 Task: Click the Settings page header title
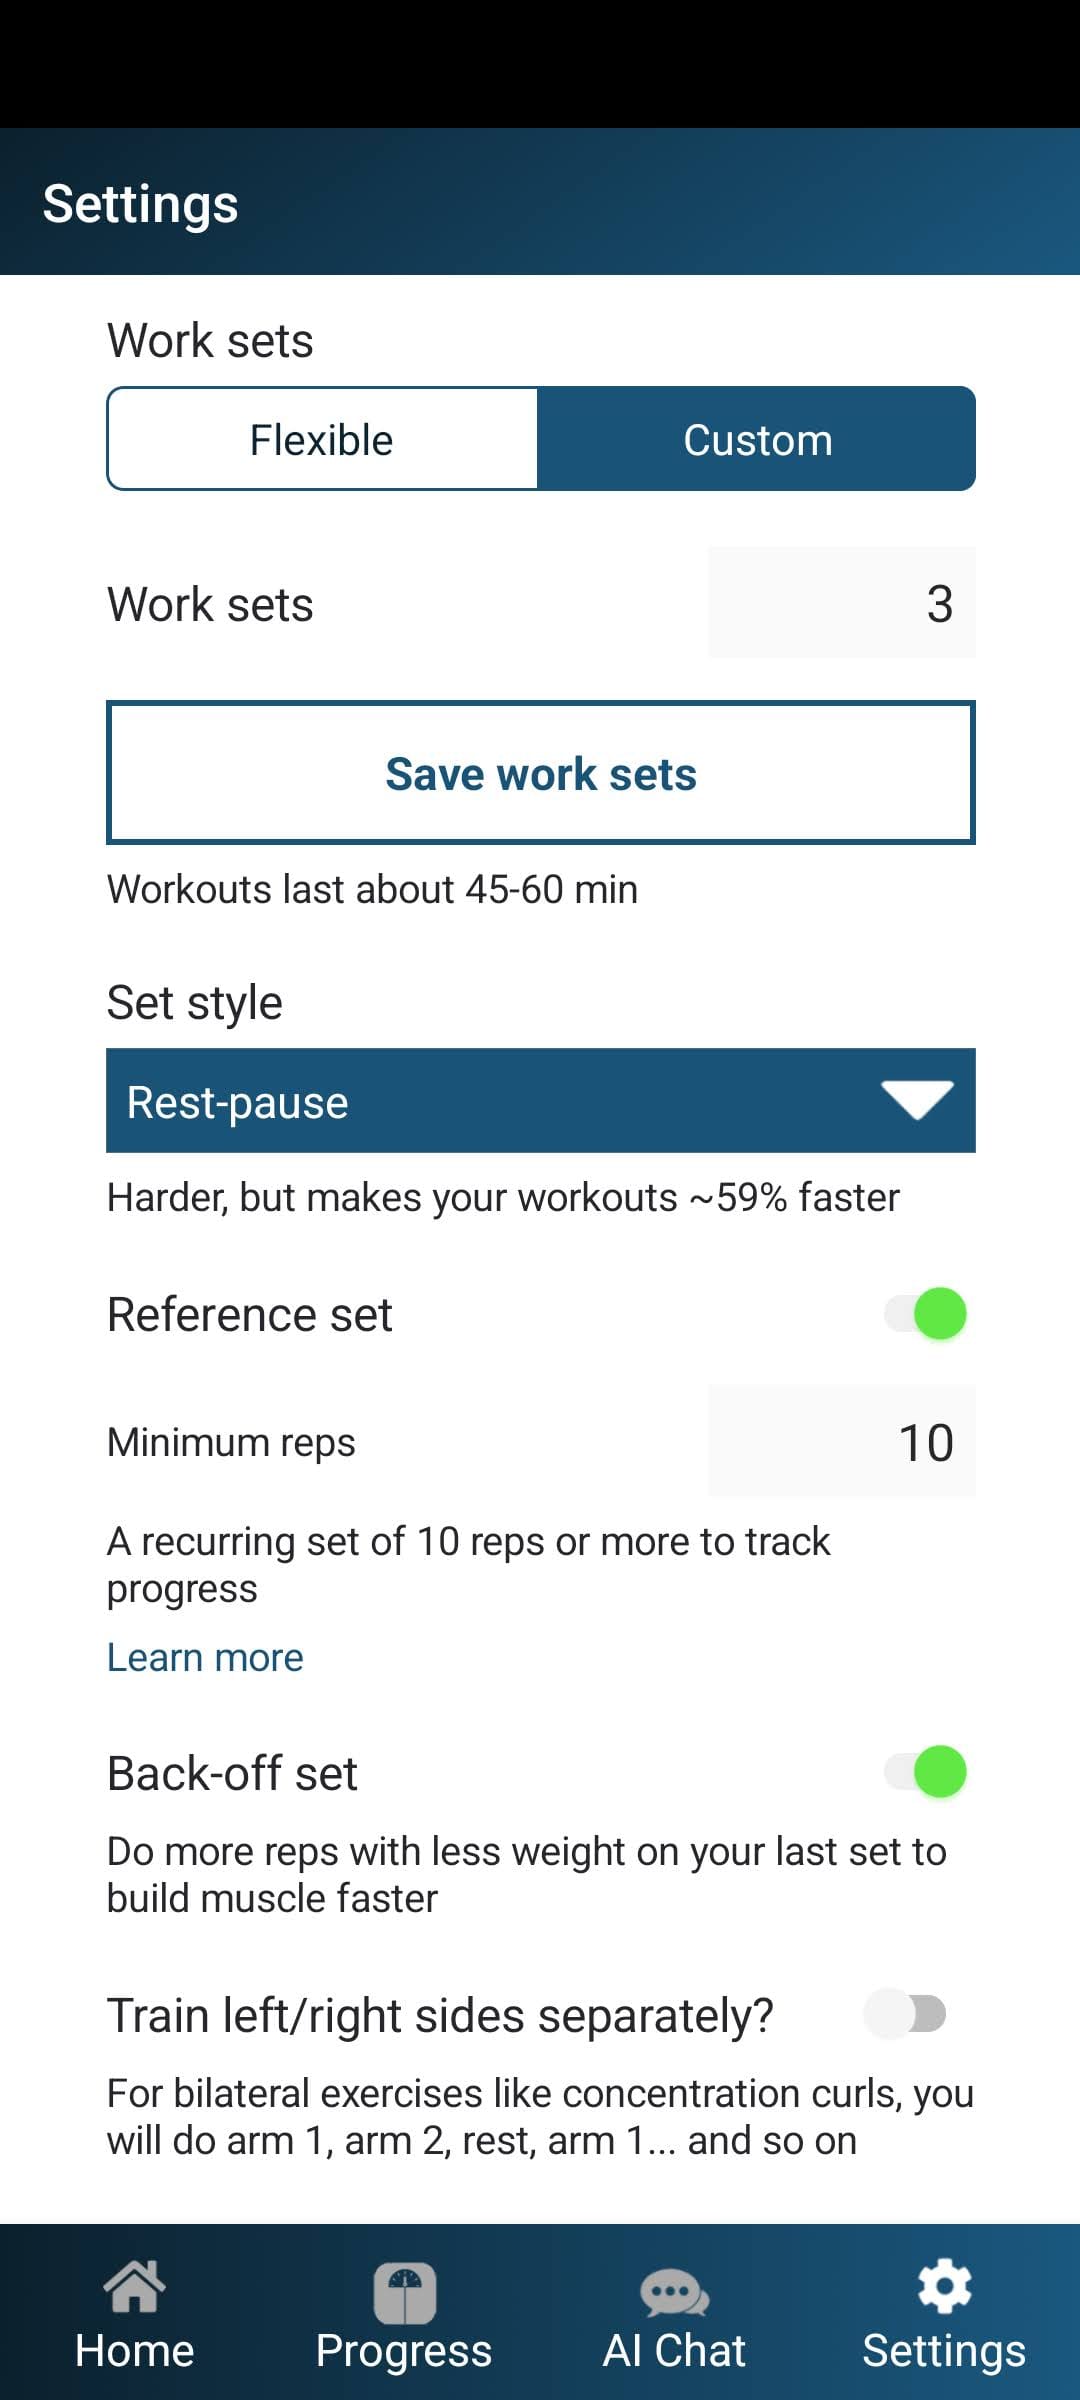(x=141, y=204)
